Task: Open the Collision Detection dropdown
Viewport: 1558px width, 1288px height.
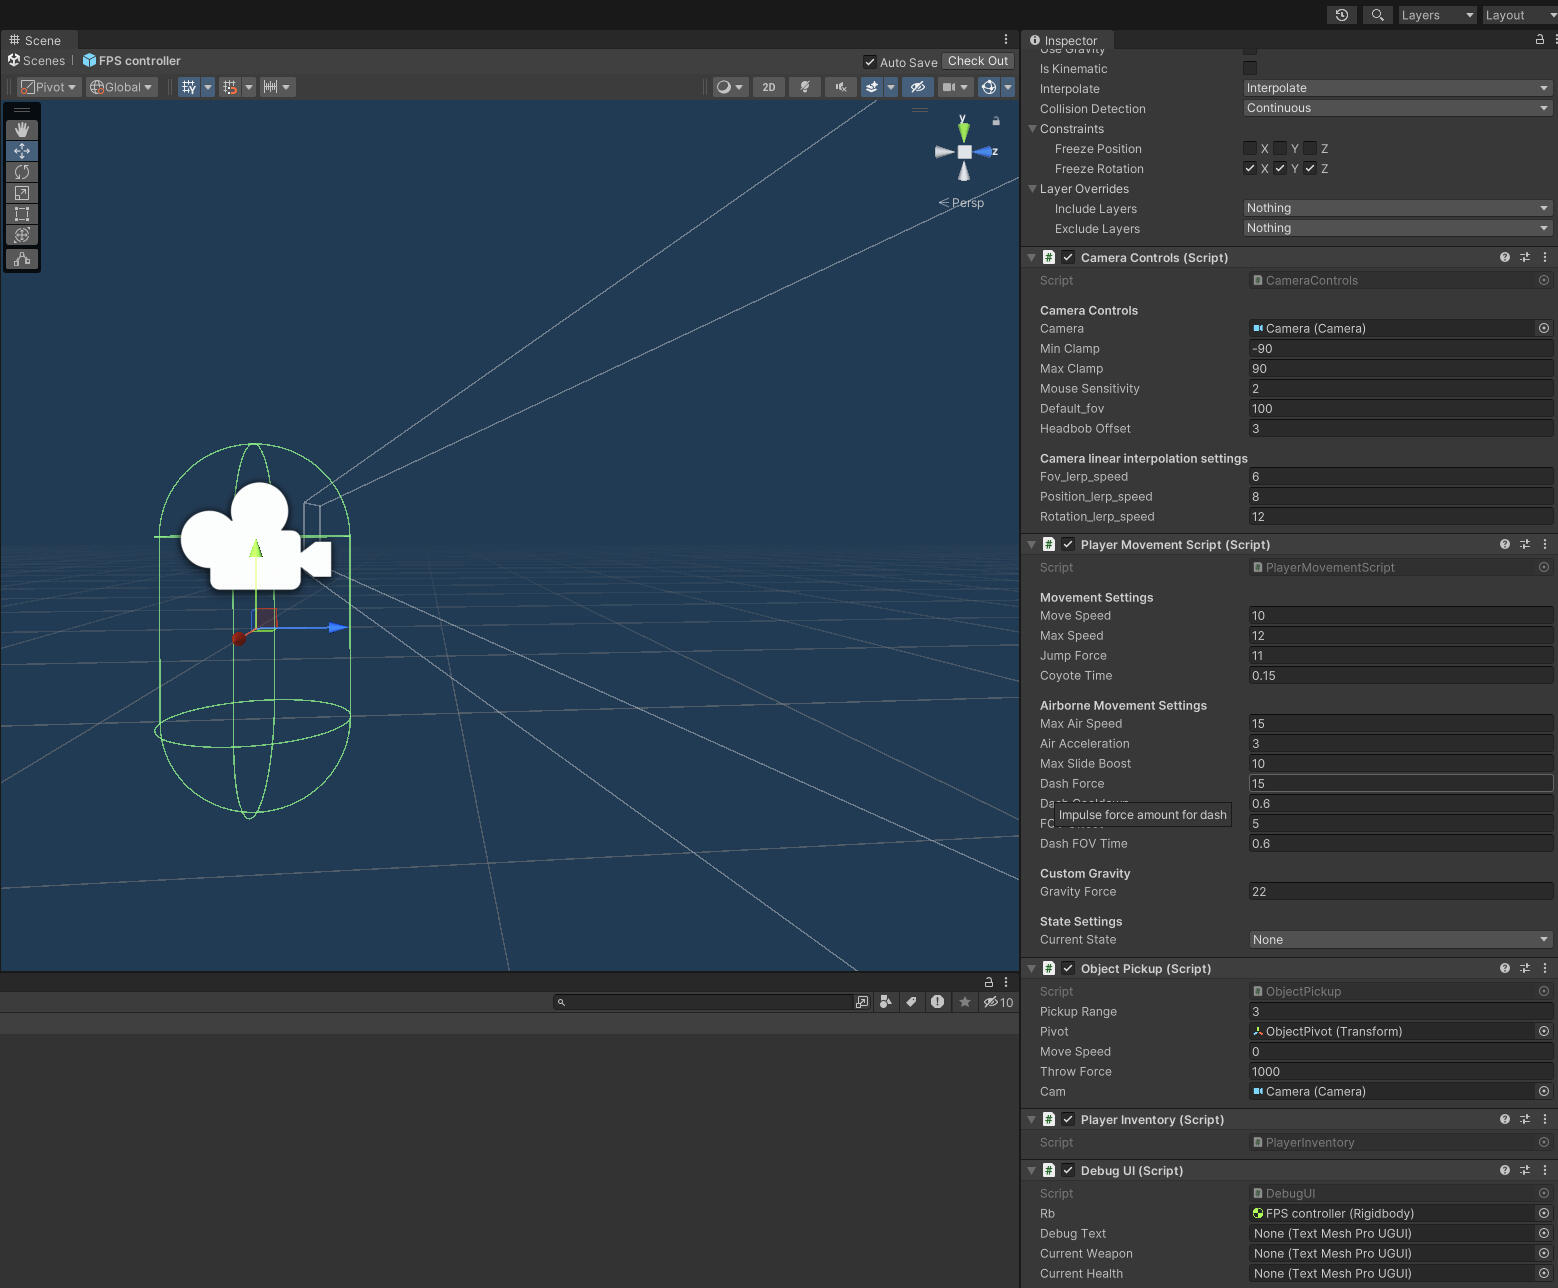Action: coord(1397,108)
